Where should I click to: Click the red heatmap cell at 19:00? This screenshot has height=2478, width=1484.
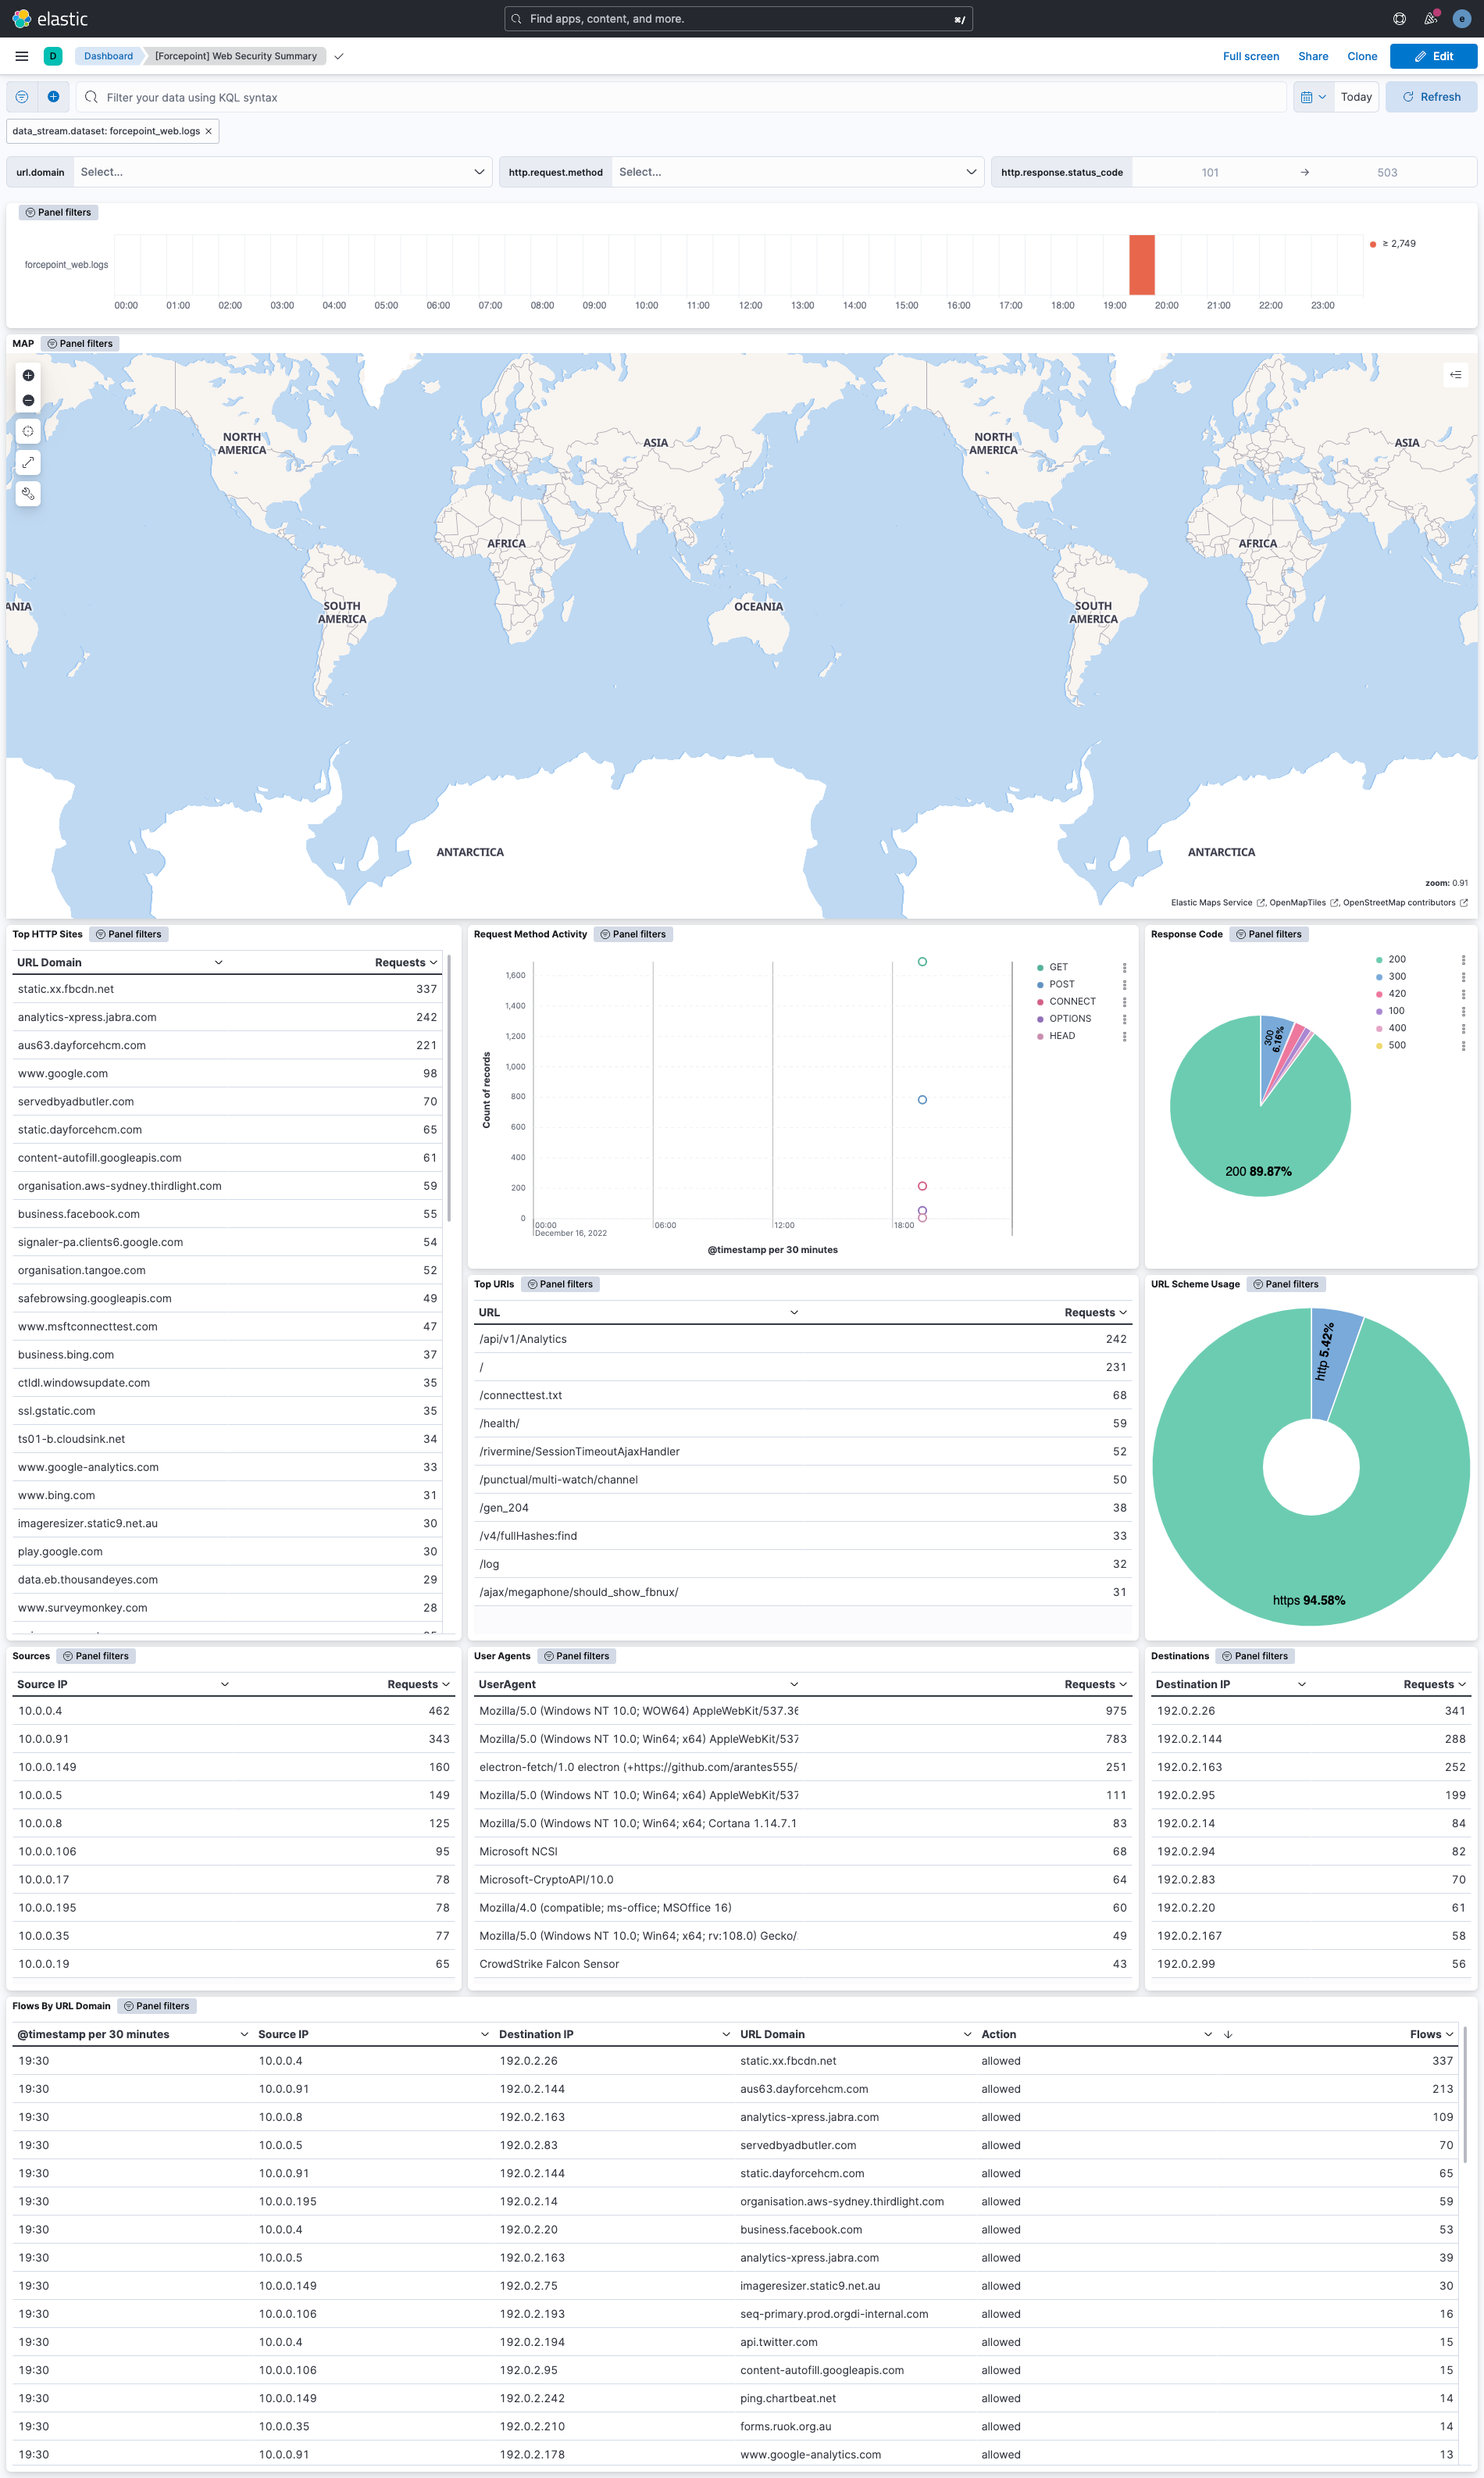pos(1141,265)
